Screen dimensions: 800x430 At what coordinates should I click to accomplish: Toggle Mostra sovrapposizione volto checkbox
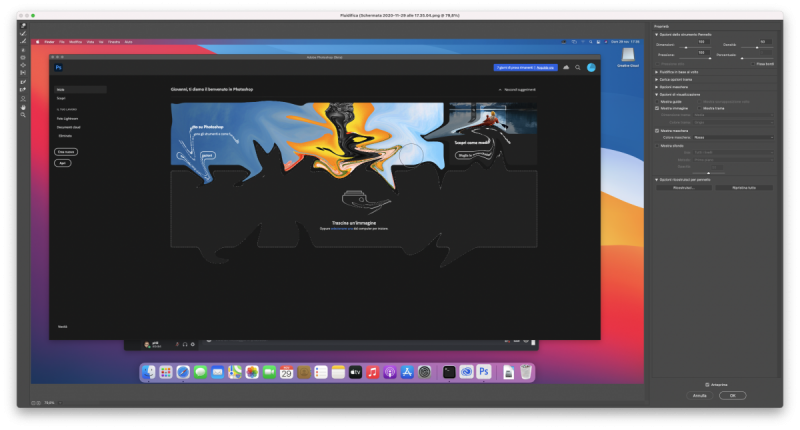click(699, 102)
